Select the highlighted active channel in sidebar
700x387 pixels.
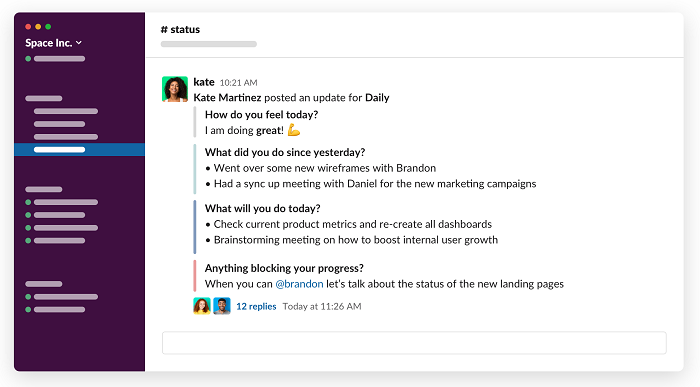click(x=79, y=150)
